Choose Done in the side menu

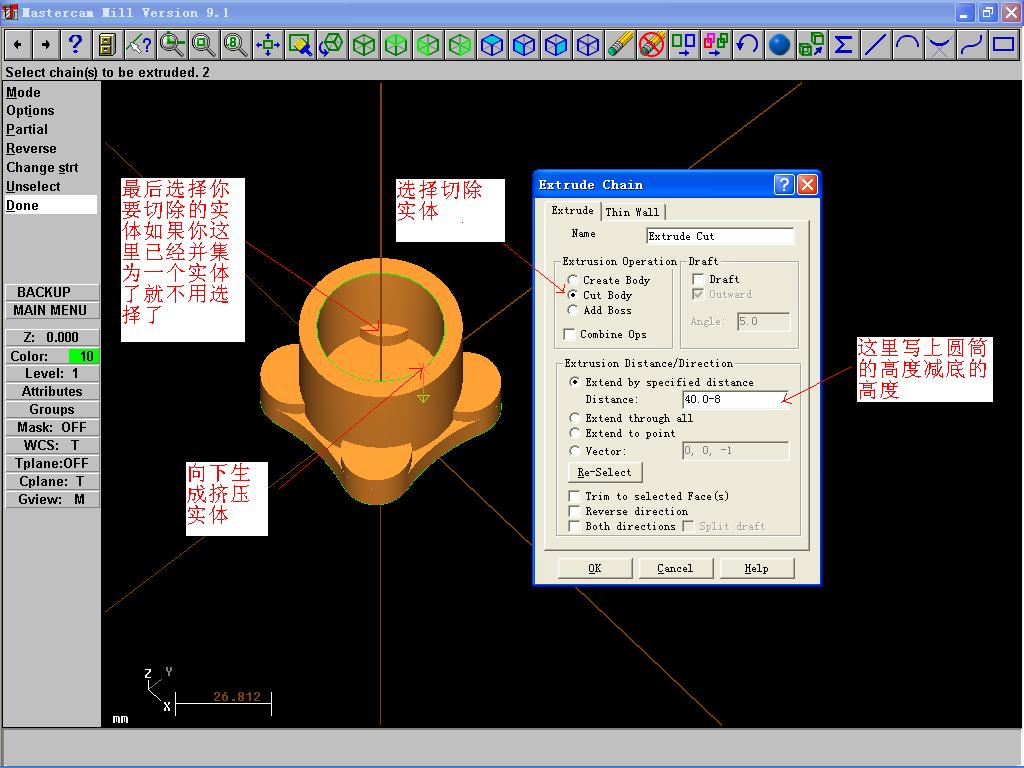(x=50, y=205)
